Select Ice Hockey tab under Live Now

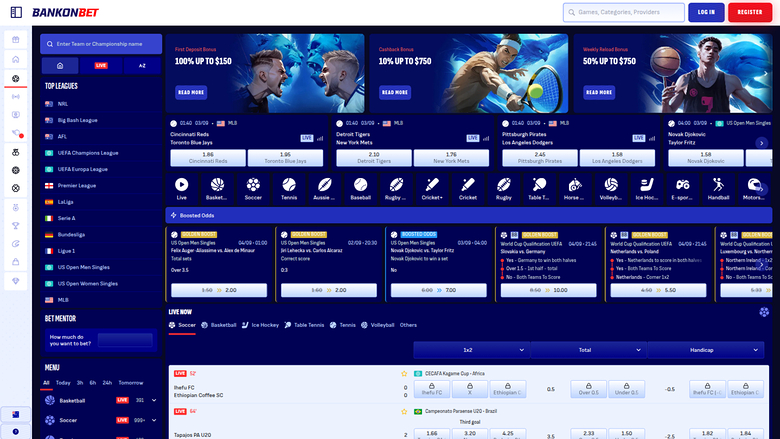coord(260,325)
